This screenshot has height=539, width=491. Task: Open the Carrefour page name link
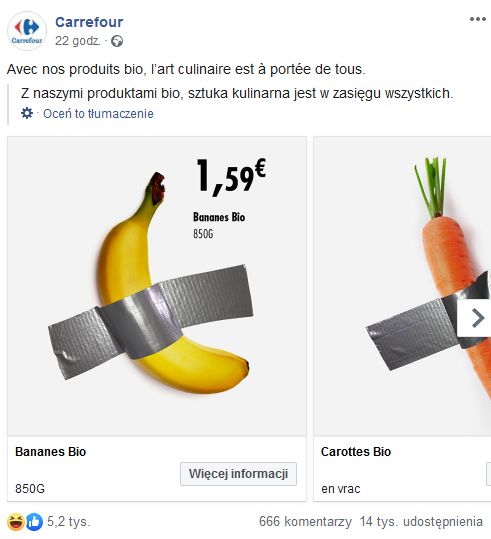pos(89,22)
